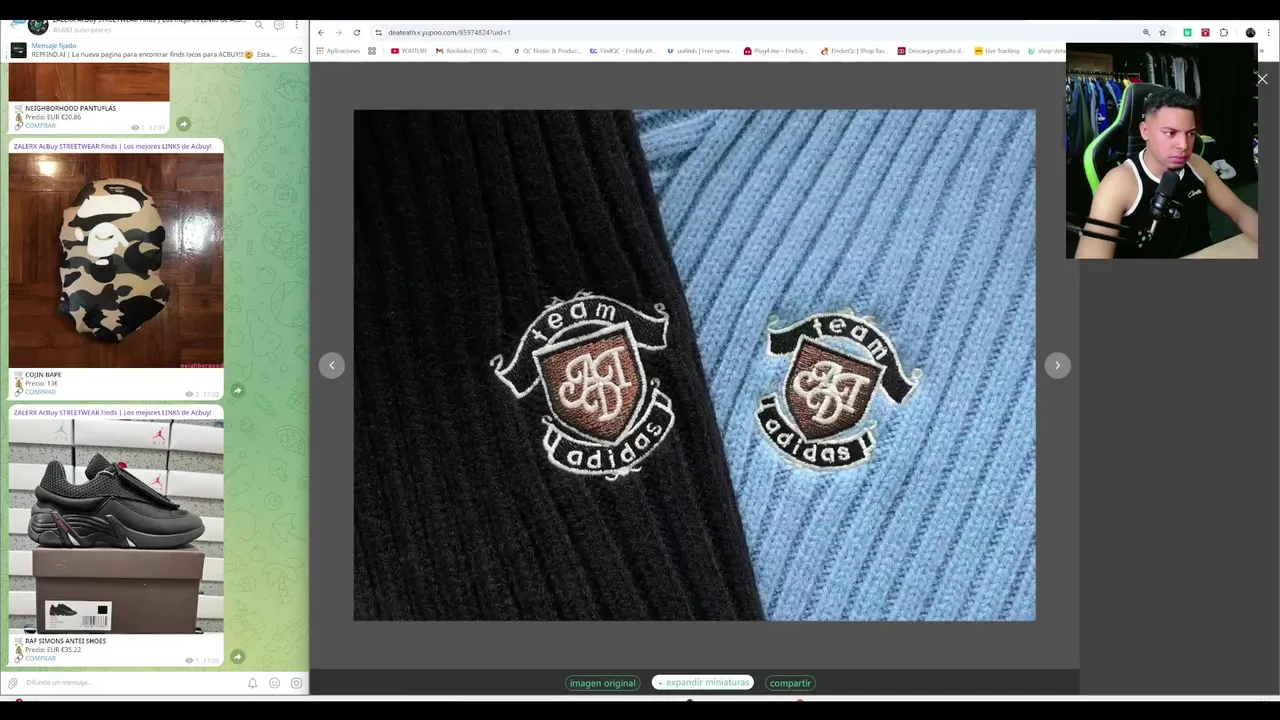
Task: Close the Yupoo image viewer
Action: point(1262,79)
